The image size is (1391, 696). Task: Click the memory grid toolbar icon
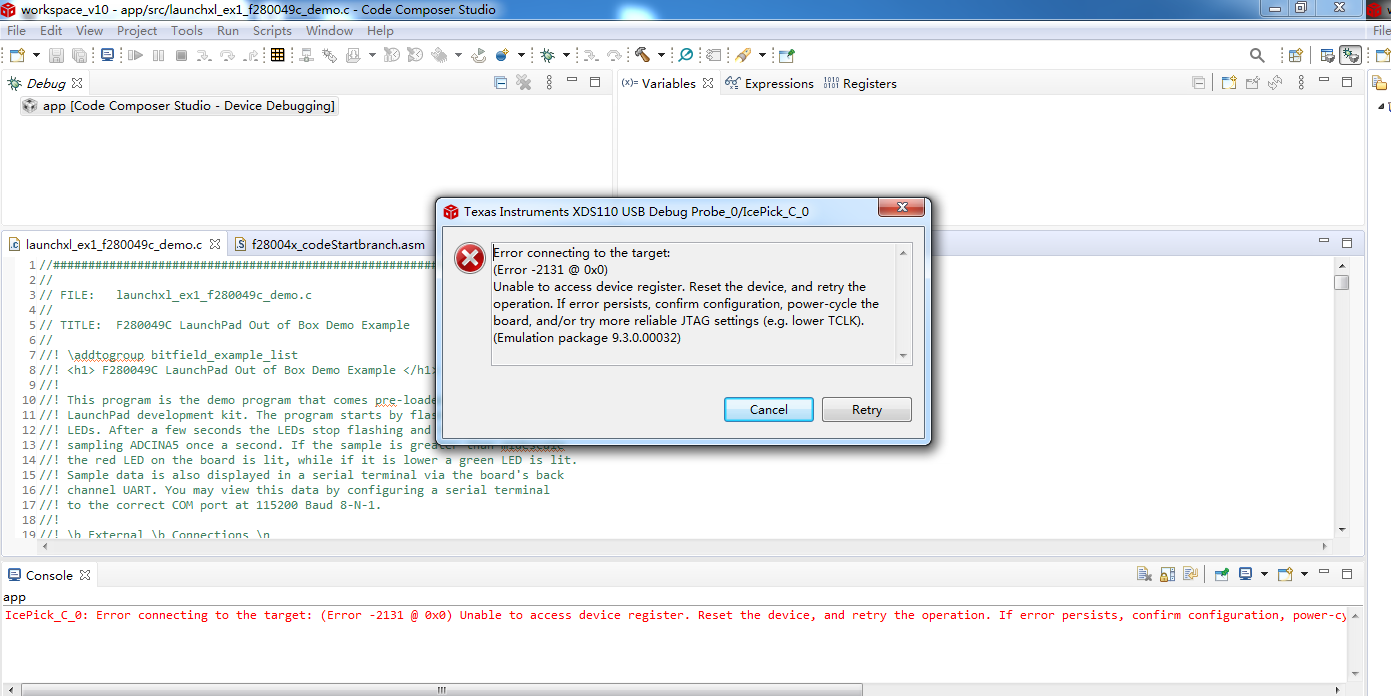click(278, 55)
